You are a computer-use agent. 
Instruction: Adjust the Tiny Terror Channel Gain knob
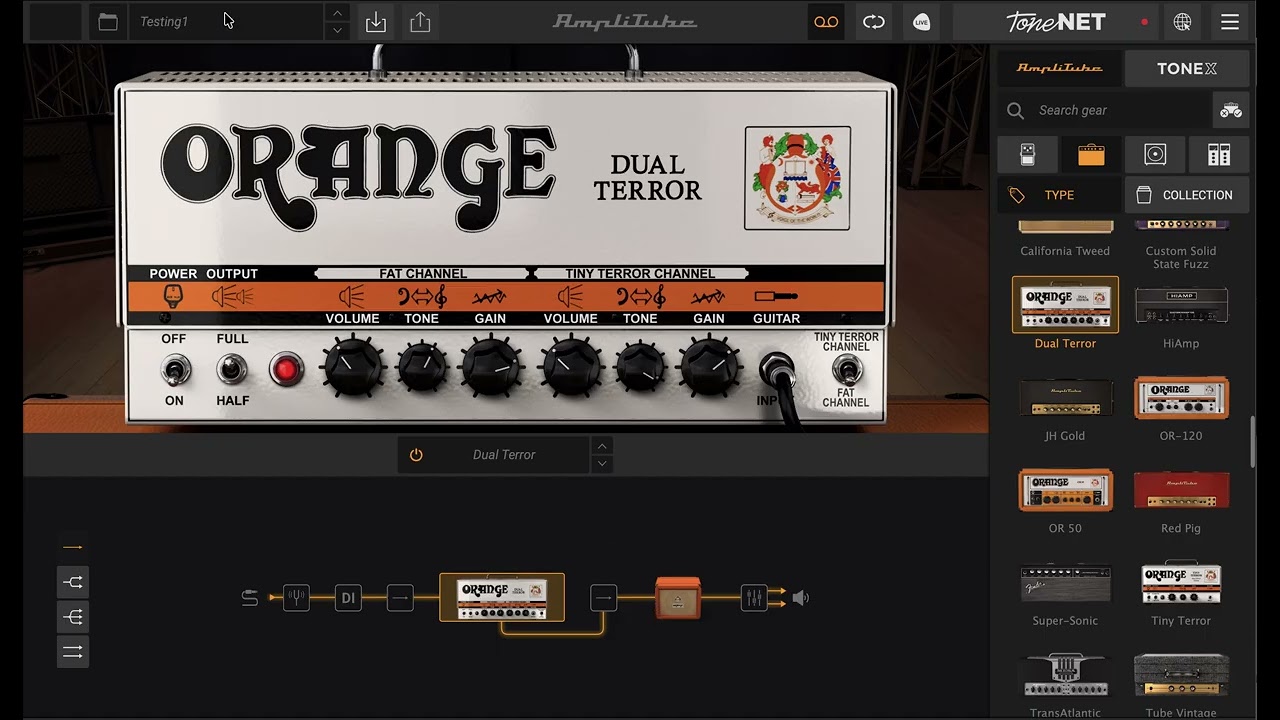tap(709, 368)
